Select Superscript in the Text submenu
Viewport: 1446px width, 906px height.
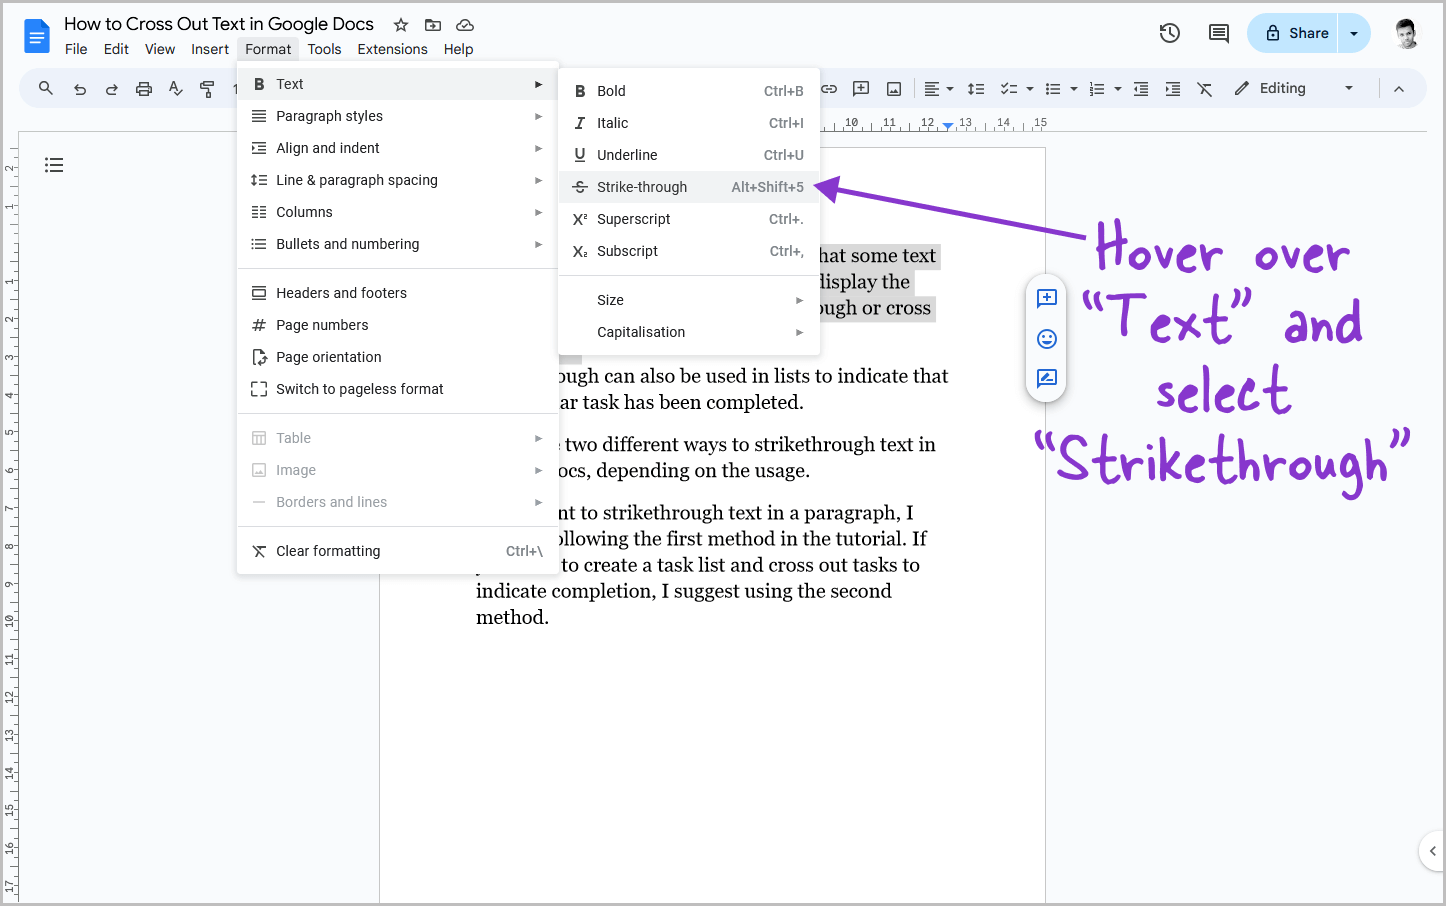pyautogui.click(x=689, y=219)
